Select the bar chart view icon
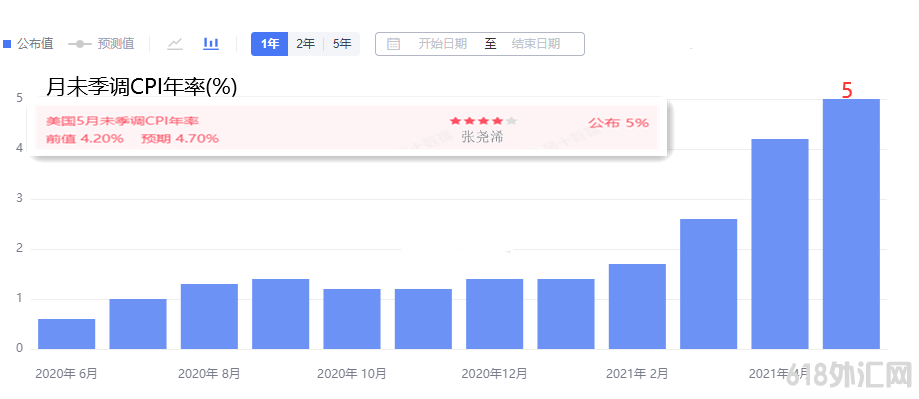 coord(211,44)
